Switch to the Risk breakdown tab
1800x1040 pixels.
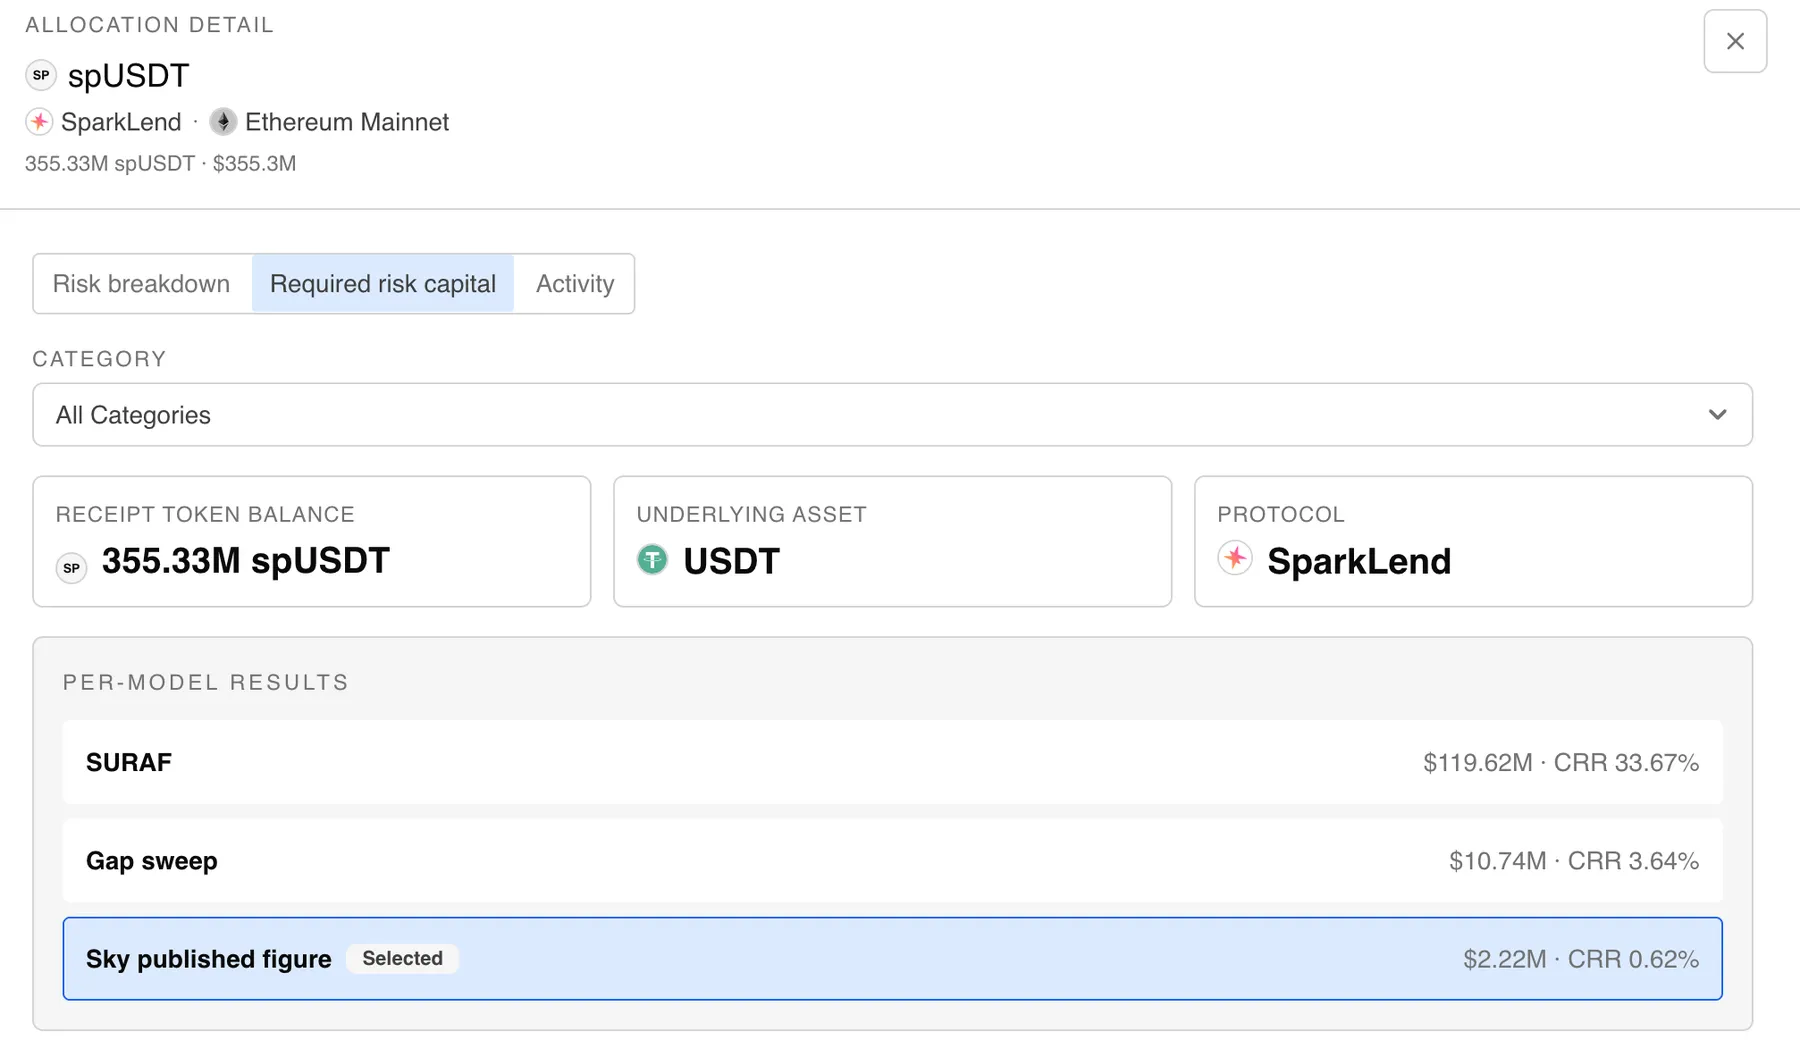pos(141,284)
